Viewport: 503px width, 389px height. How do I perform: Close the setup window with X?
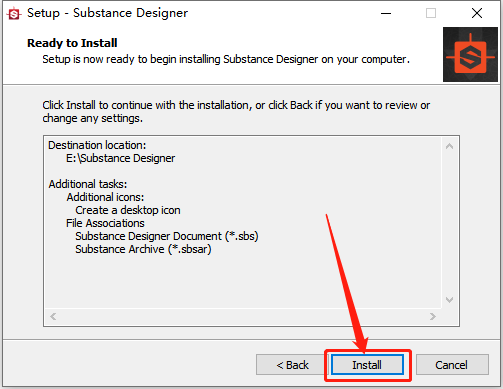click(477, 14)
